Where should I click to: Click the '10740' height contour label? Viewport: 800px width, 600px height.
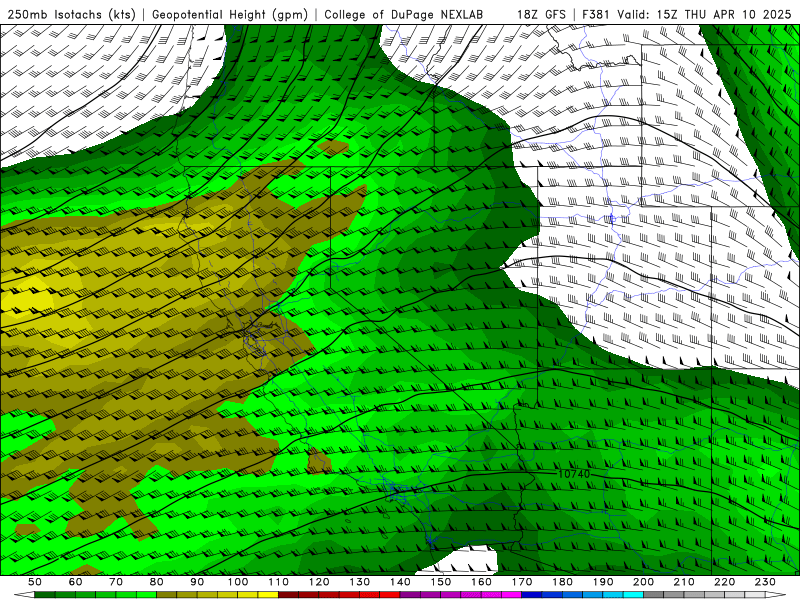(574, 474)
